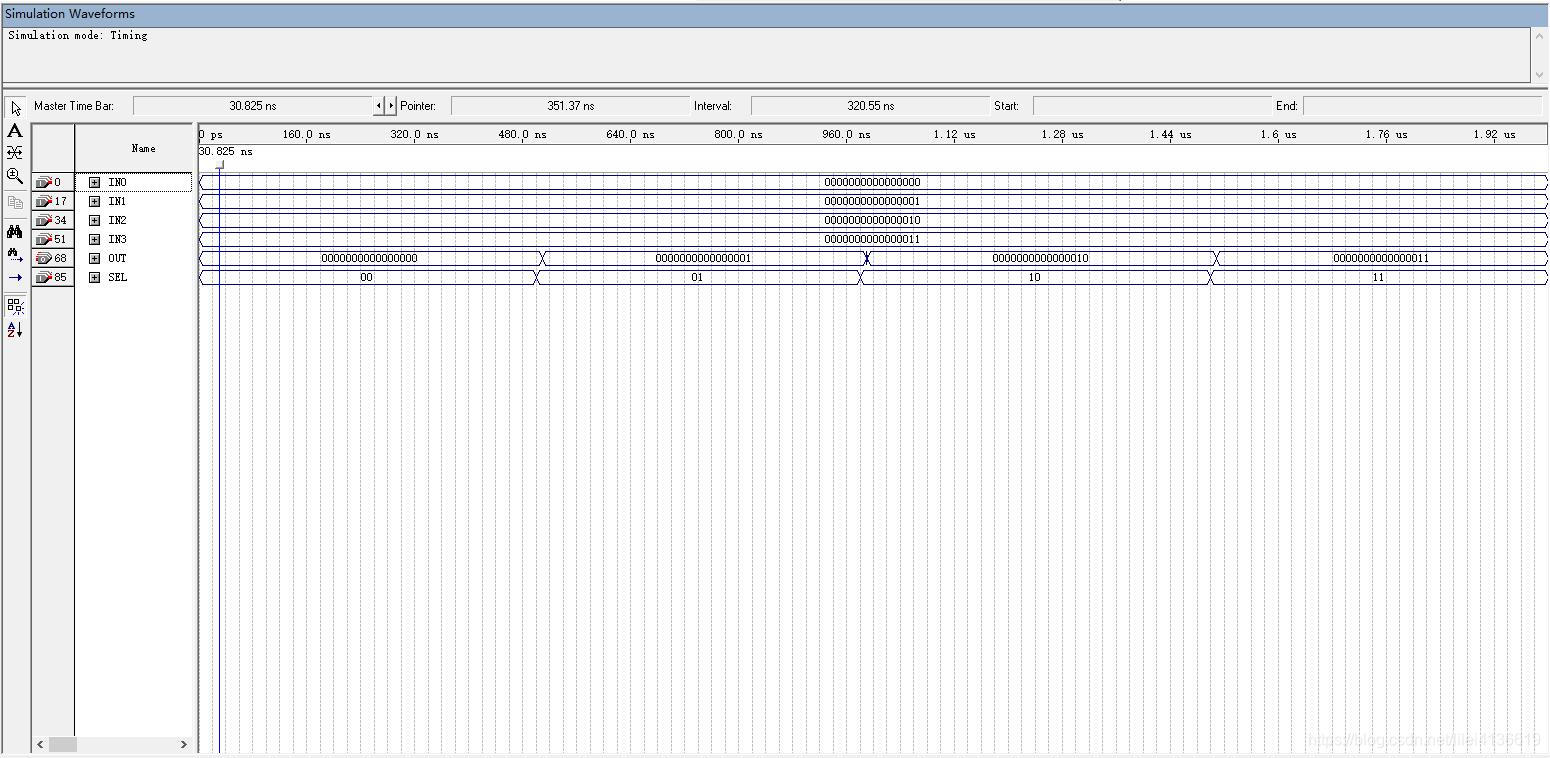Click the IN3 input pin icon

point(44,239)
